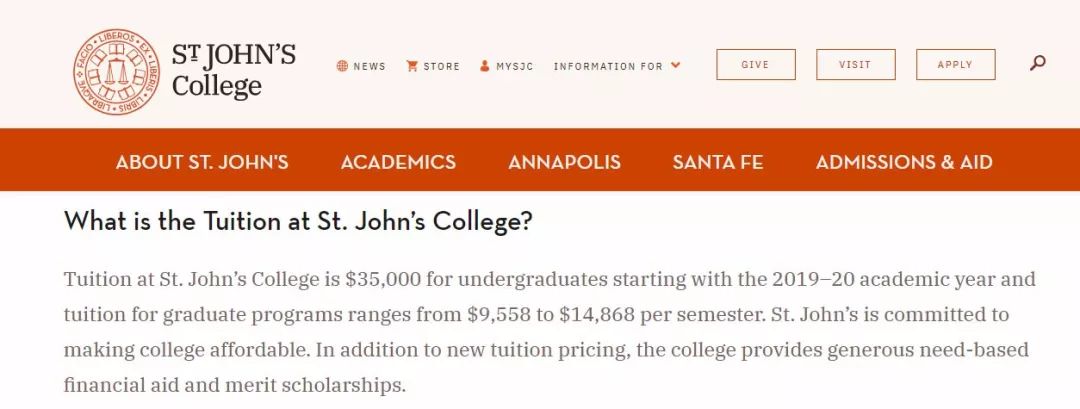
Task: Open the Santa Fe campus menu
Action: tap(718, 162)
